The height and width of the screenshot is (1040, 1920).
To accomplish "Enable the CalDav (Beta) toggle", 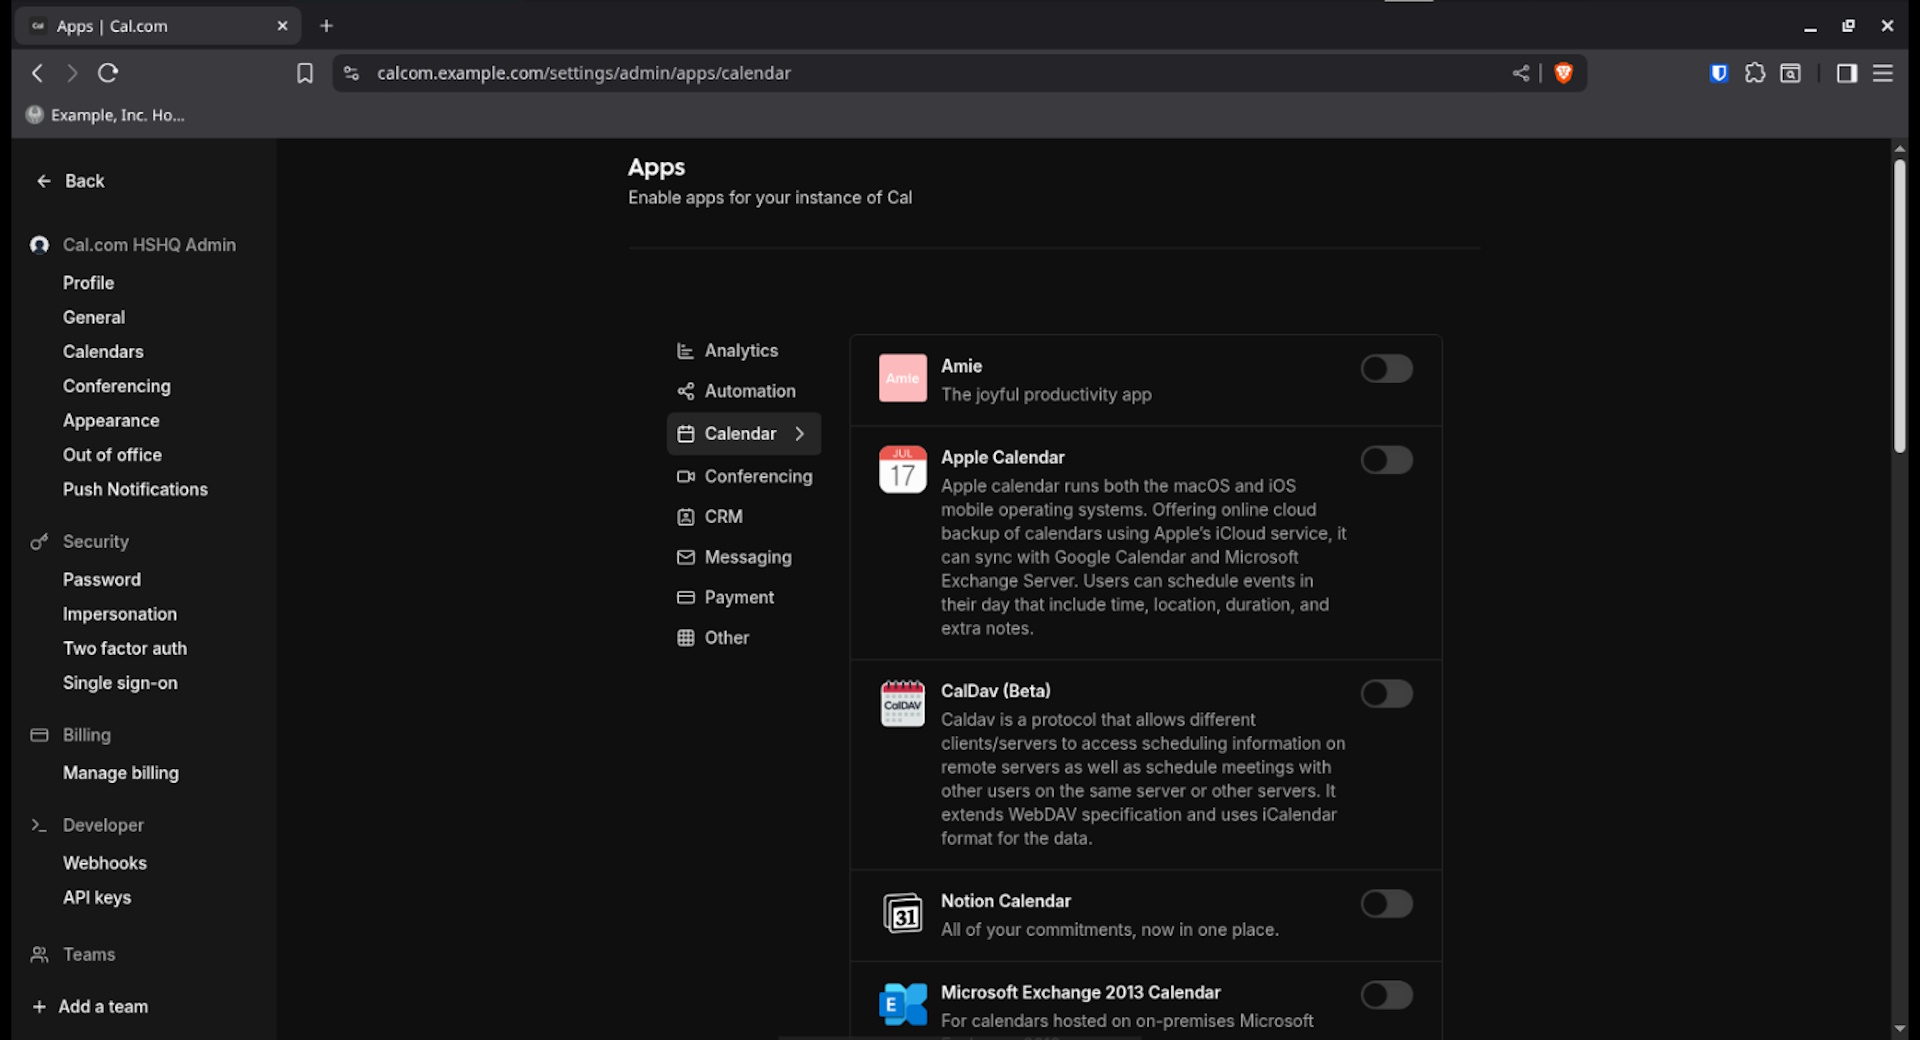I will click(1386, 694).
